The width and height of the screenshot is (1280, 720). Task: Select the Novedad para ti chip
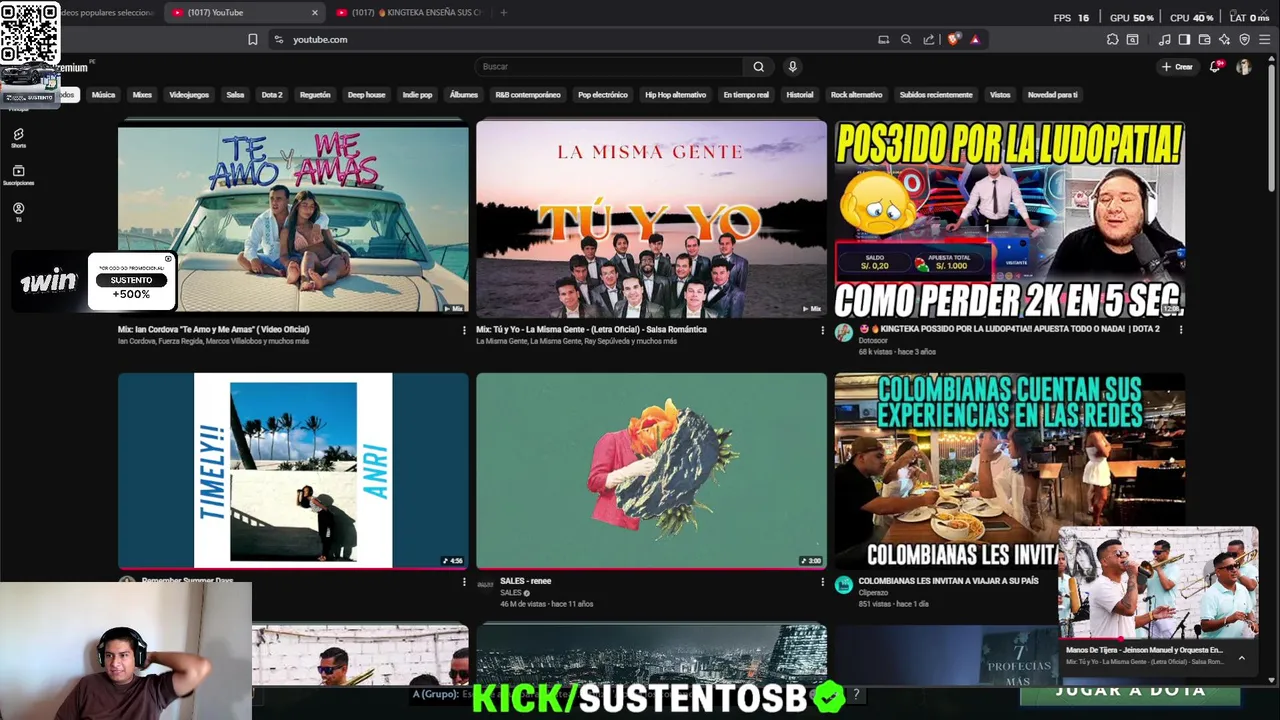pos(1053,95)
